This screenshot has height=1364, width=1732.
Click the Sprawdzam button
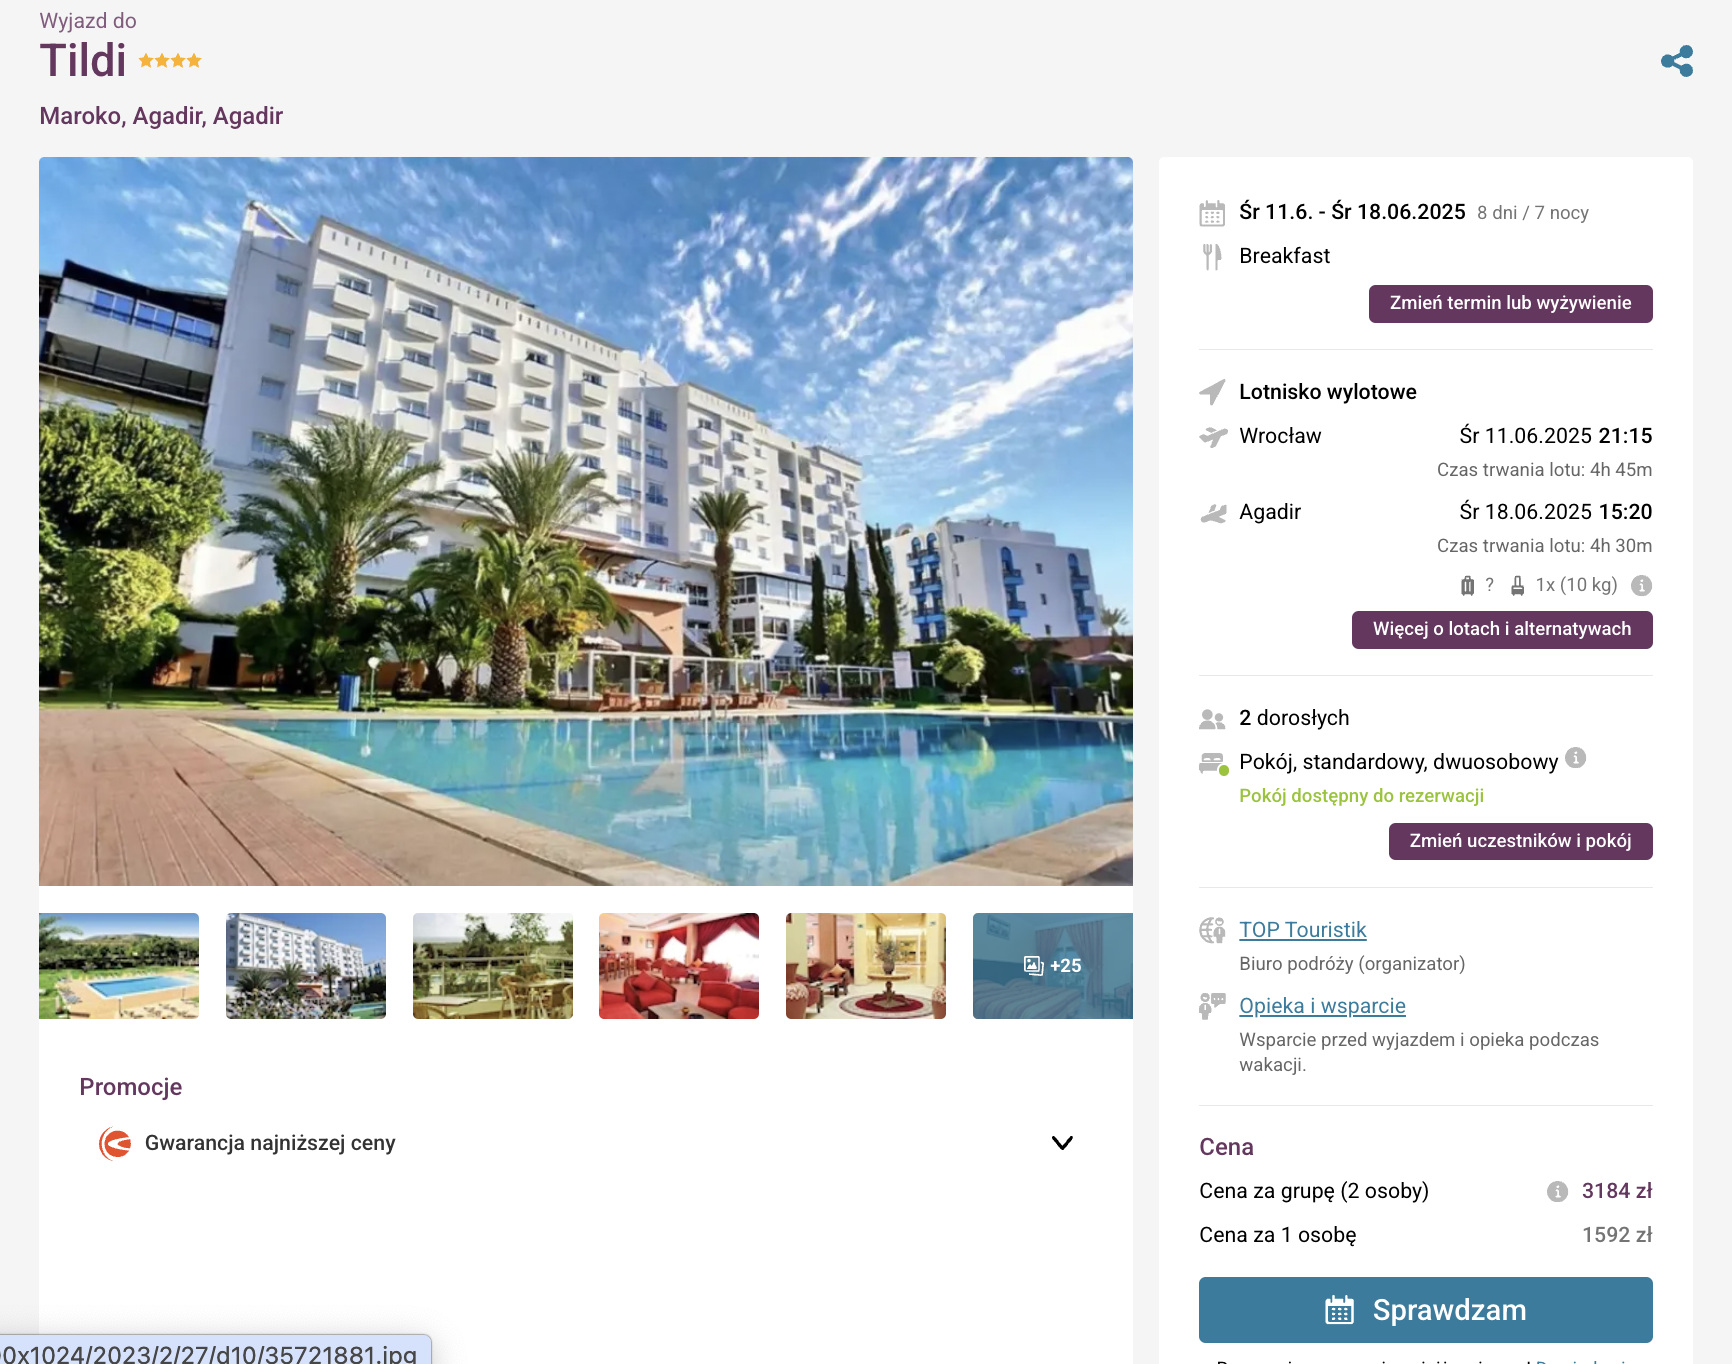[x=1426, y=1310]
